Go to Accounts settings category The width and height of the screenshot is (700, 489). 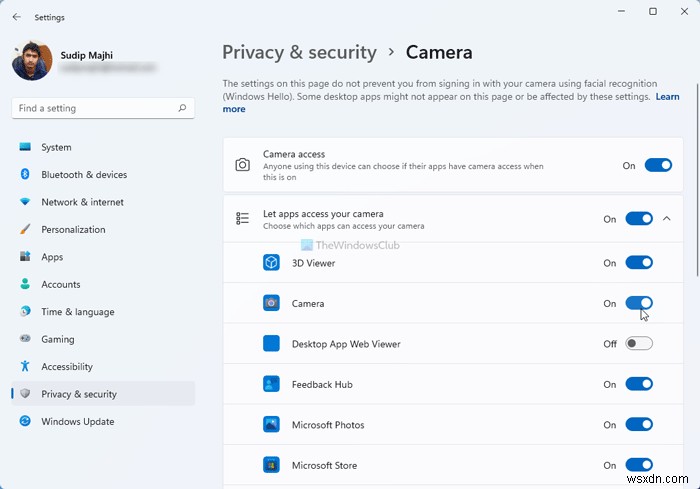(60, 284)
